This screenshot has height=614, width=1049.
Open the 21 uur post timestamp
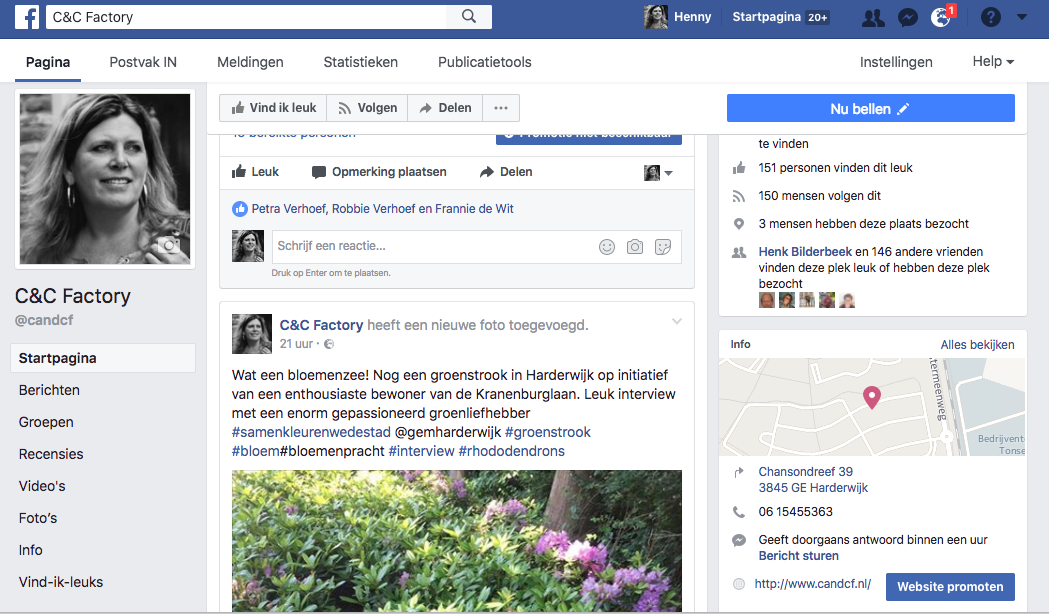click(296, 344)
